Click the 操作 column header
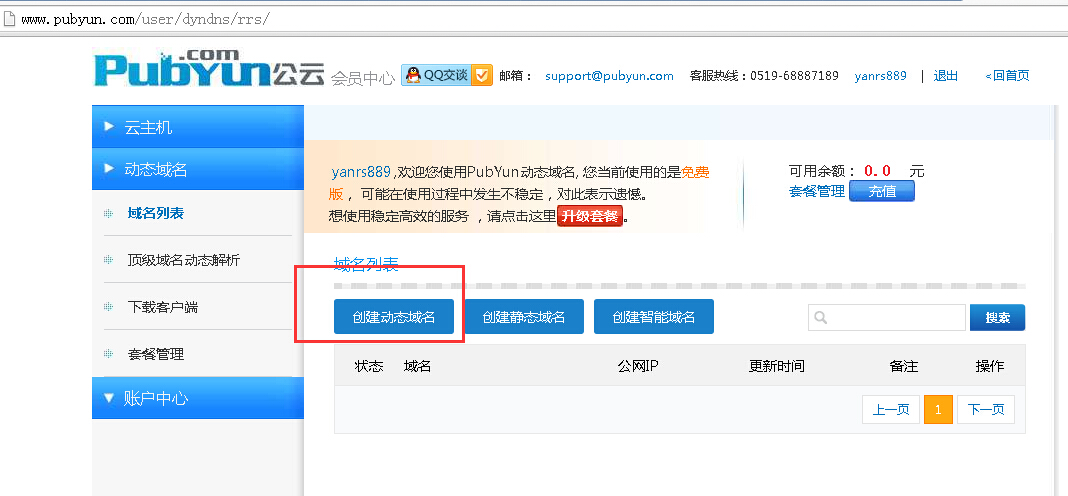The image size is (1068, 496). [990, 366]
